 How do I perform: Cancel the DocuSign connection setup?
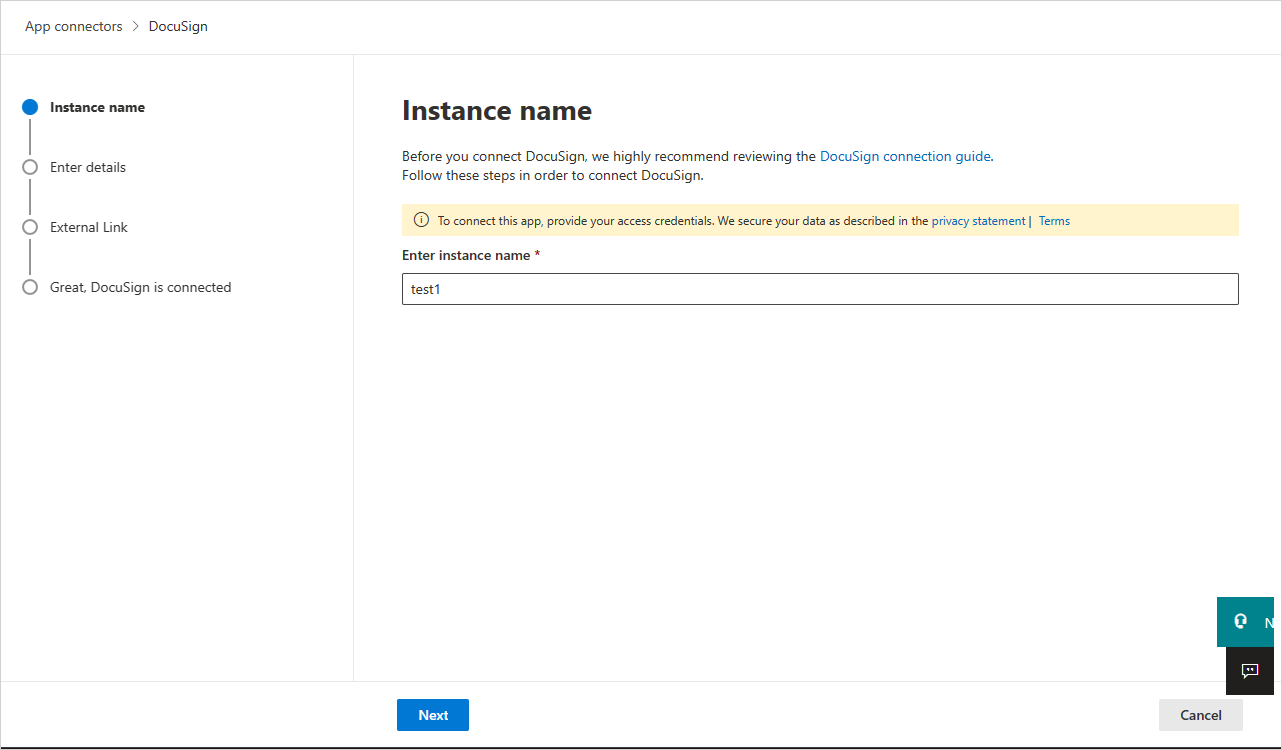click(1200, 714)
